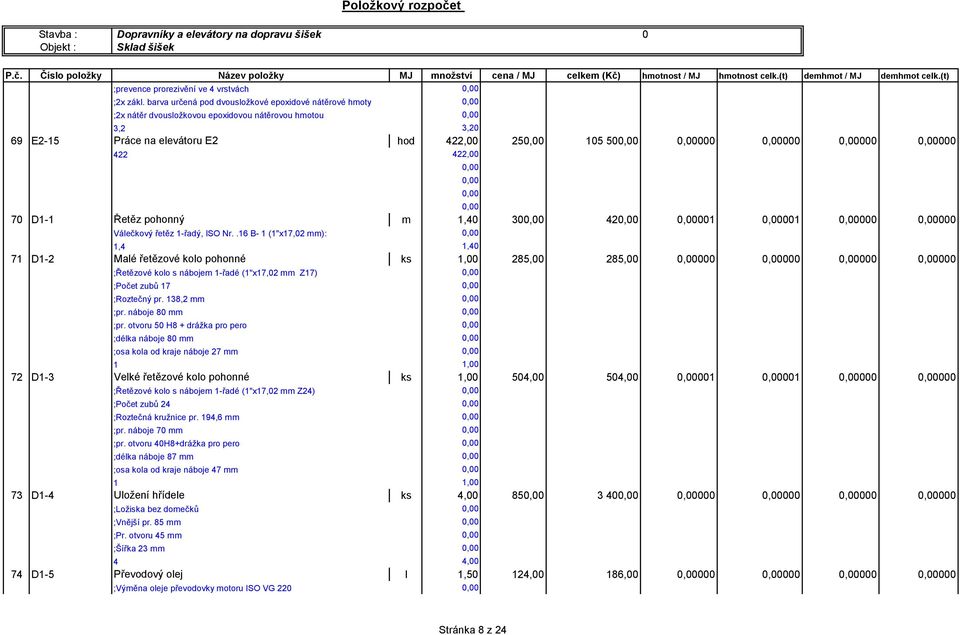Click the total "186,00"
Image resolution: width=960 pixels, height=635 pixels.
coord(622,574)
